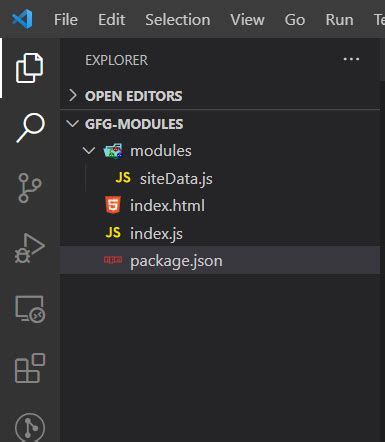Open the Run menu
Viewport: 385px width, 442px height.
(339, 19)
